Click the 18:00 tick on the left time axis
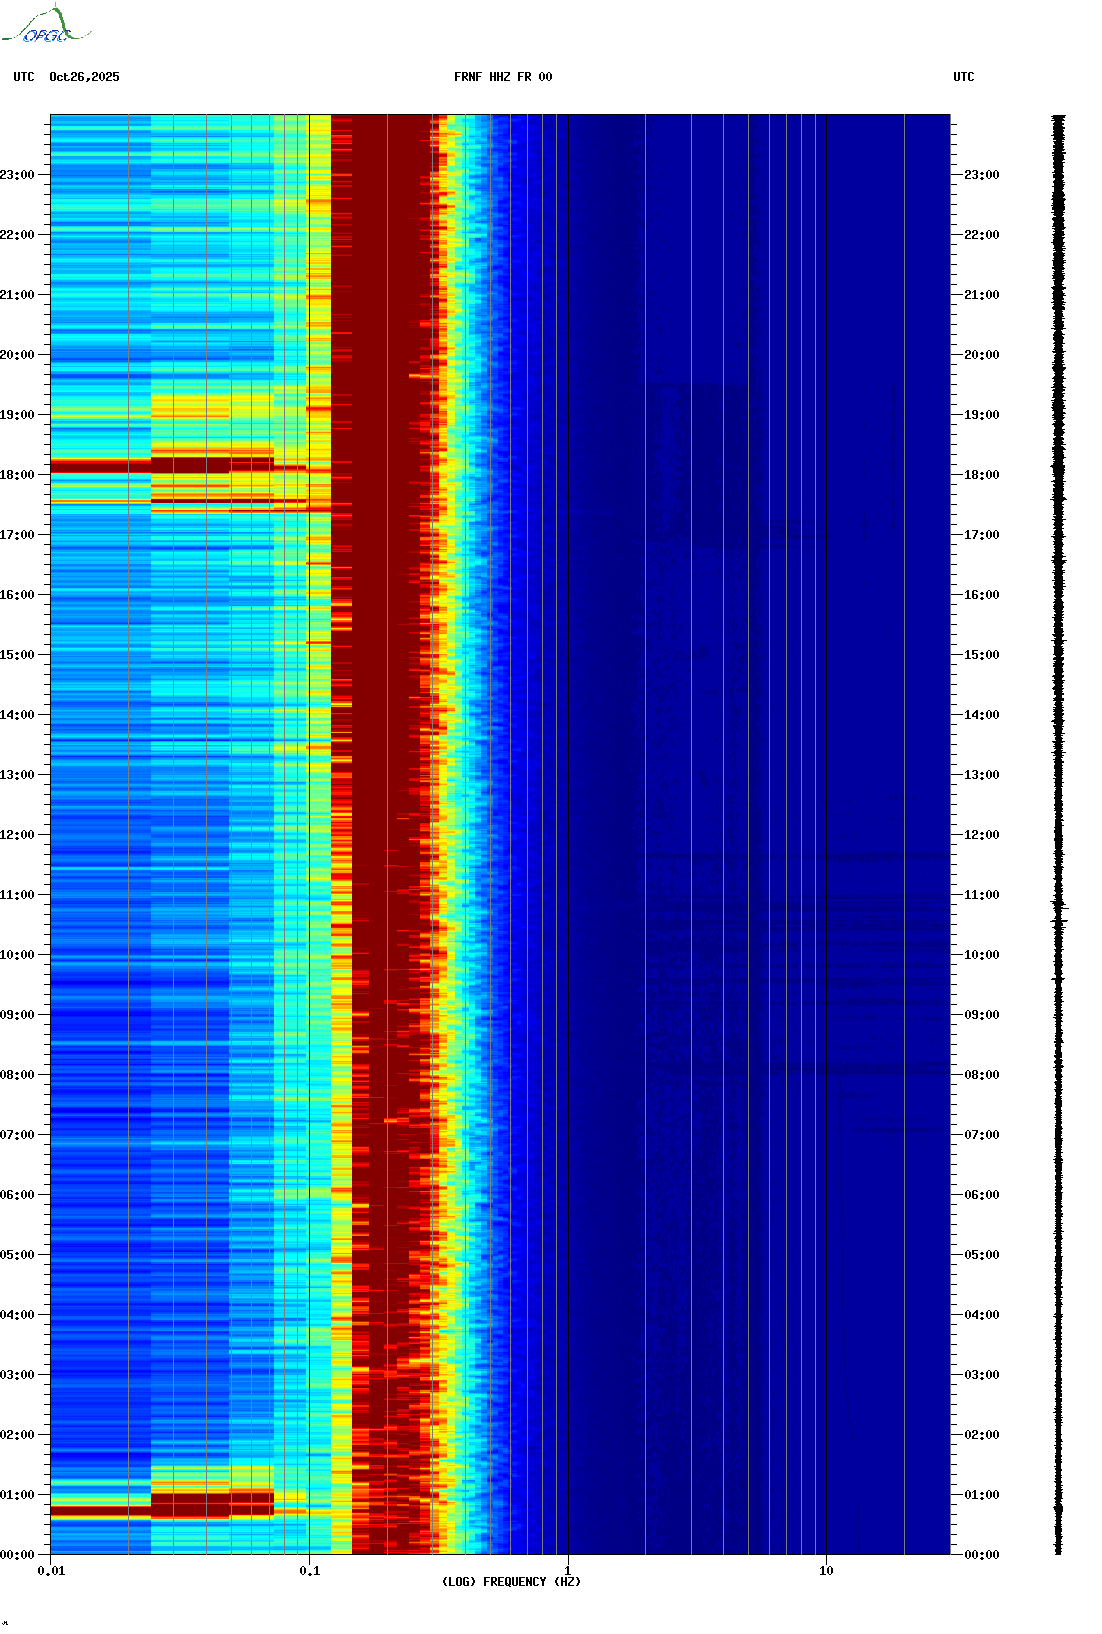The image size is (1102, 1634). [17, 475]
